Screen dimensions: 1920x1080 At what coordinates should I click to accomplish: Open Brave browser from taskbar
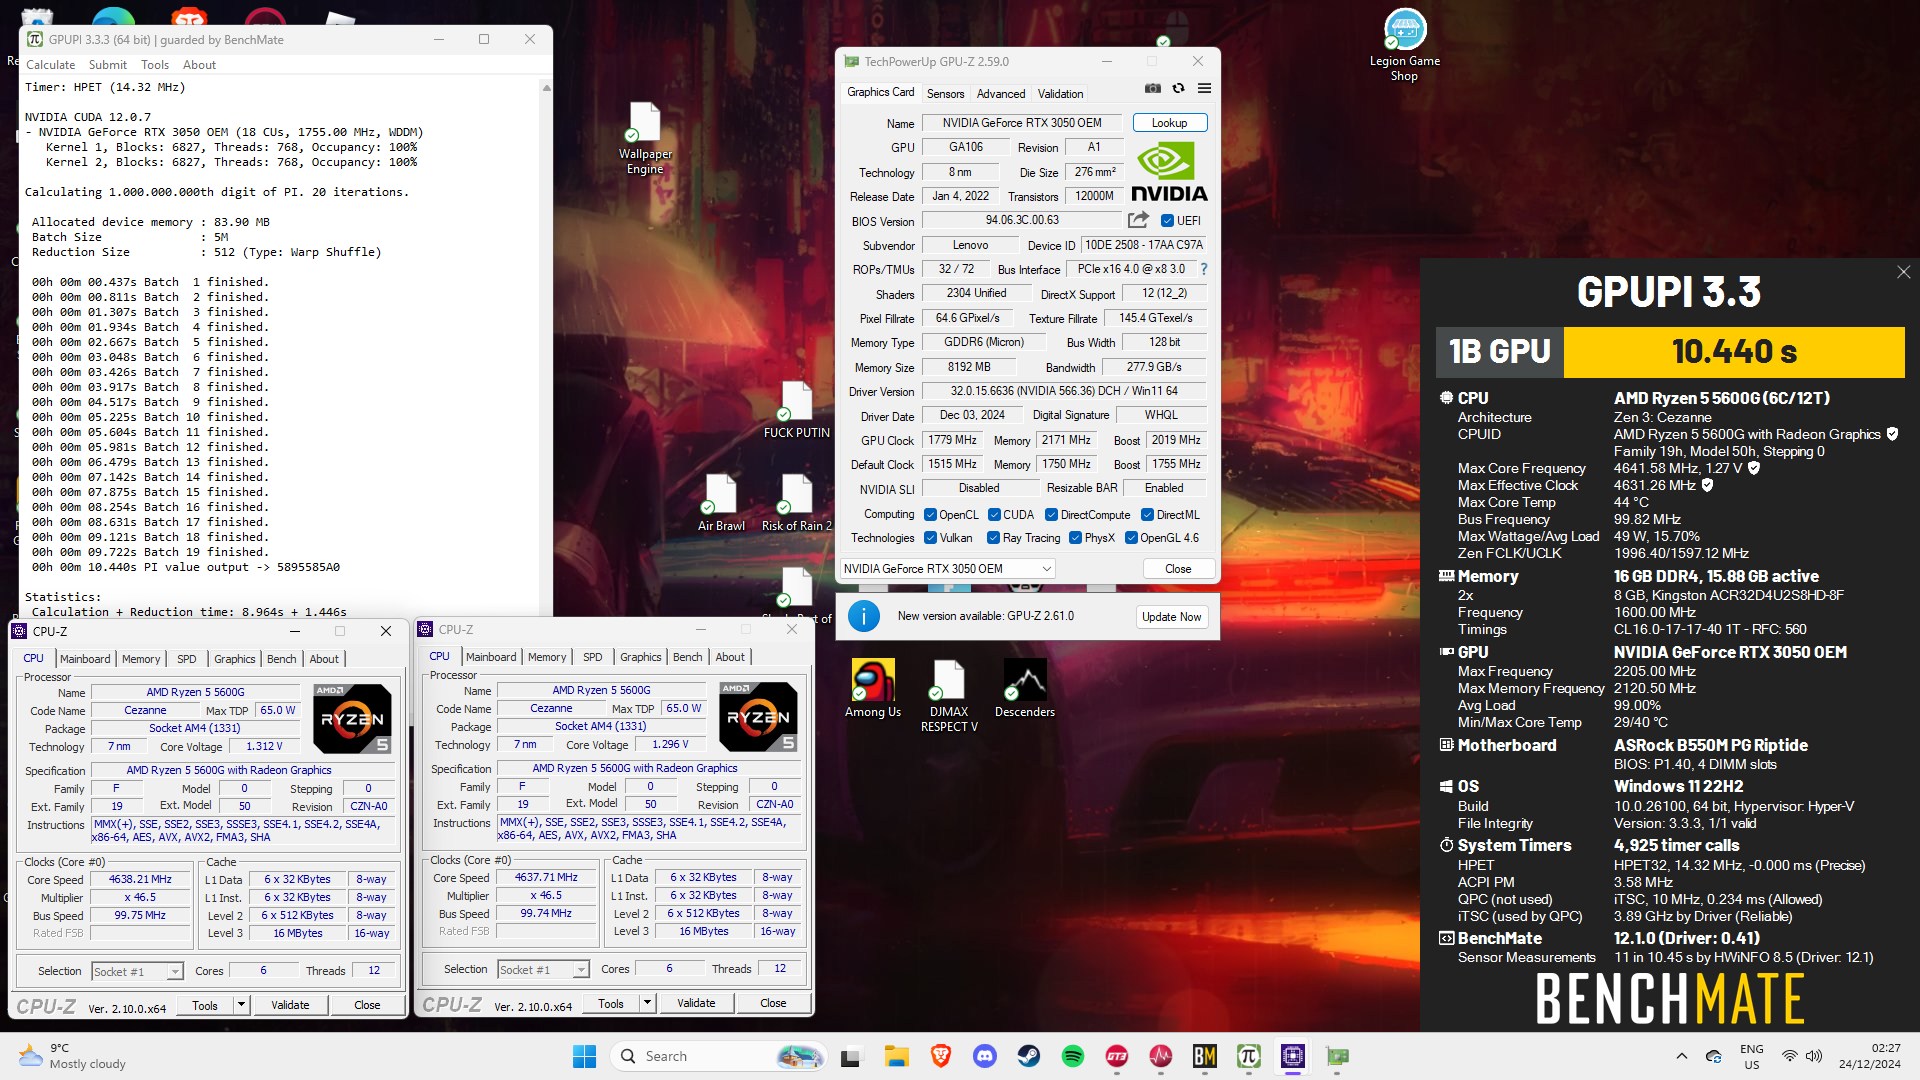940,1056
